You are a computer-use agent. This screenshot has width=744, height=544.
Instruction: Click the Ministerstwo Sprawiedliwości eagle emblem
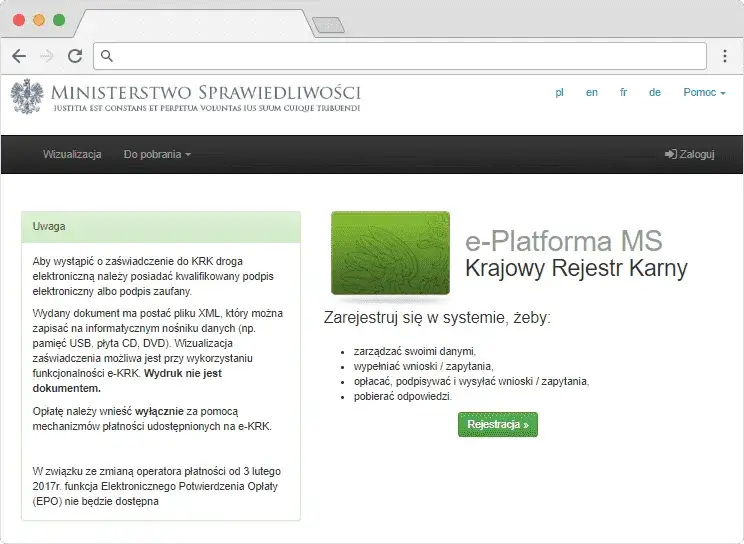tap(27, 96)
